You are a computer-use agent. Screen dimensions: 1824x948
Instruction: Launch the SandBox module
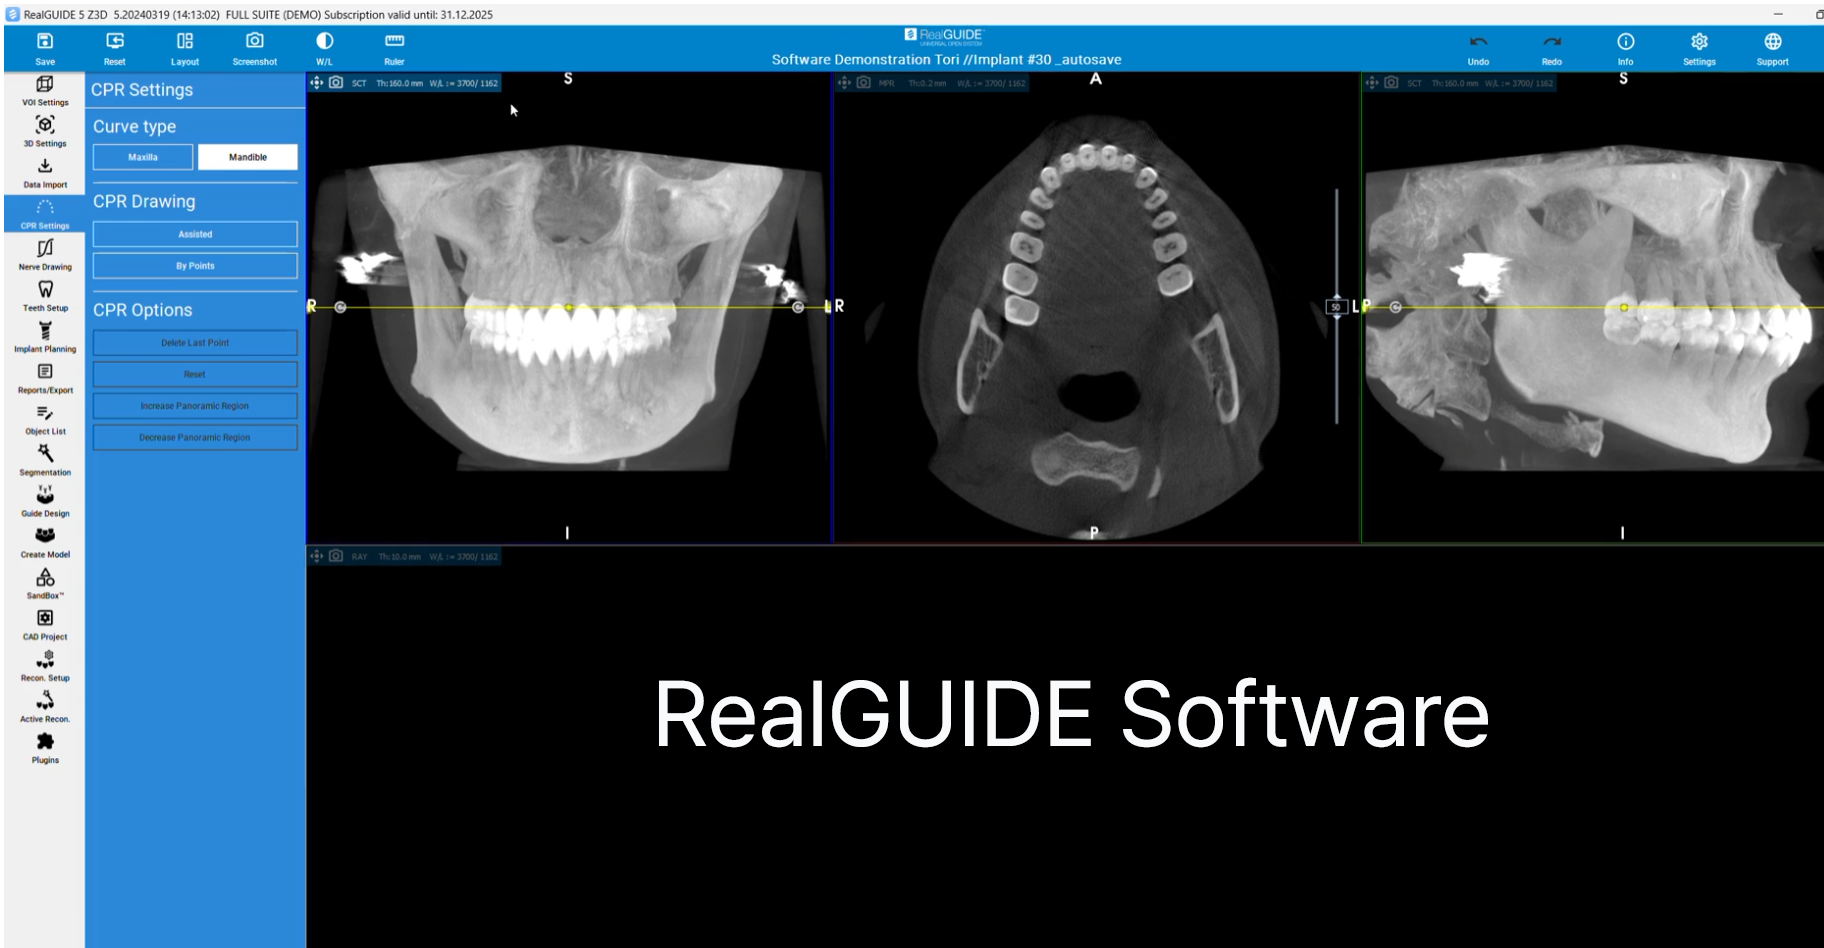[45, 582]
